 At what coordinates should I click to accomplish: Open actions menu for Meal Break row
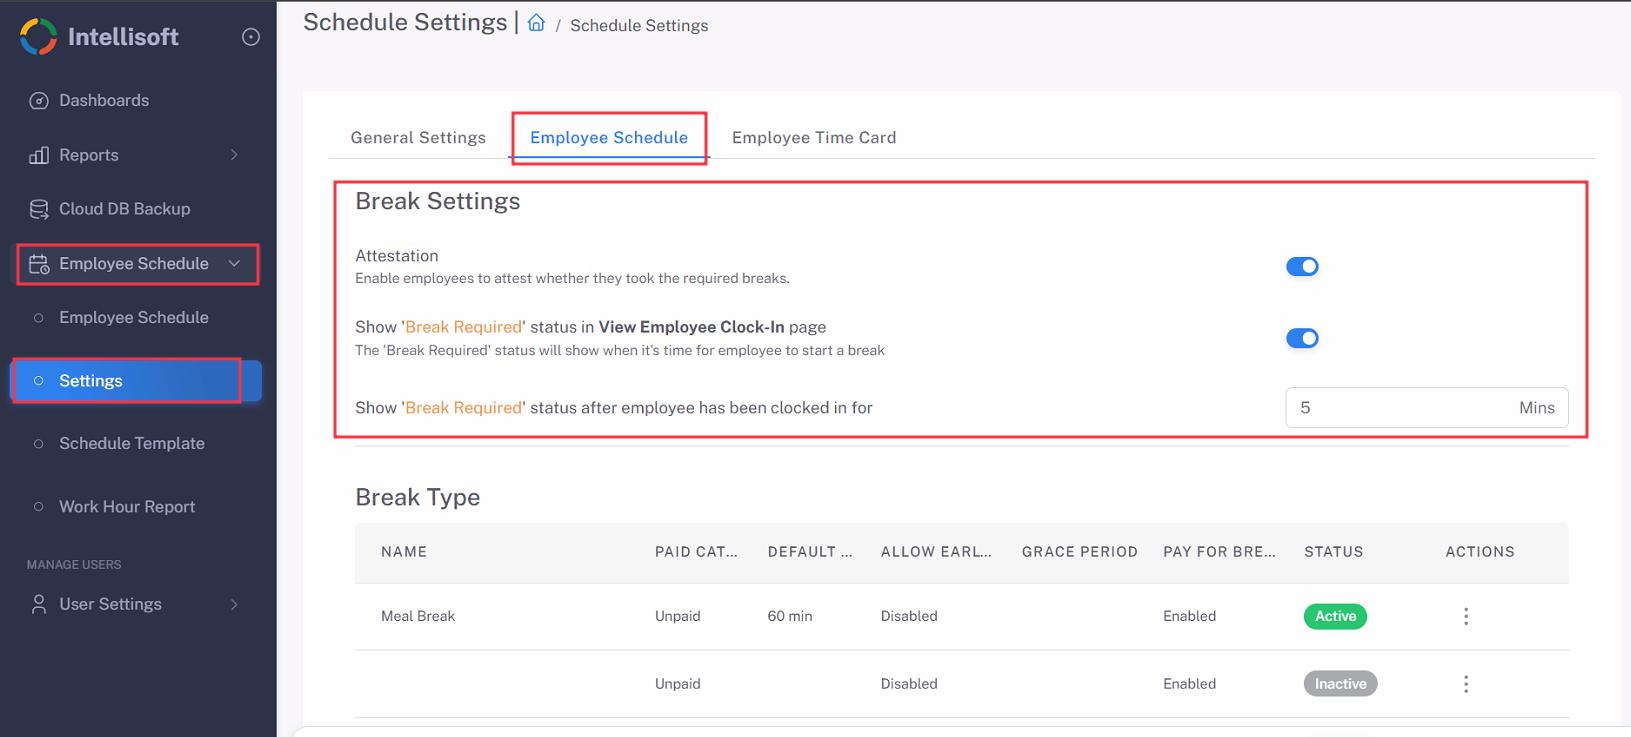coord(1466,617)
